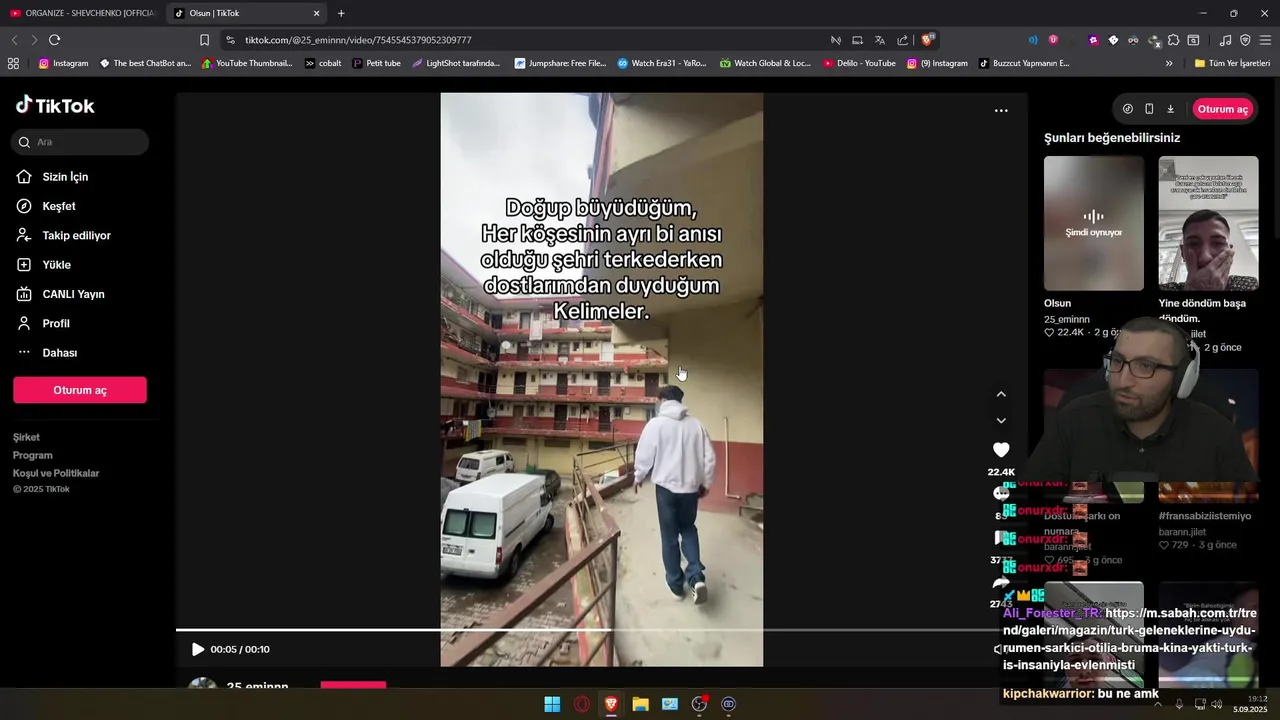
Task: Click the TikTok coin icon in header
Action: point(1128,109)
